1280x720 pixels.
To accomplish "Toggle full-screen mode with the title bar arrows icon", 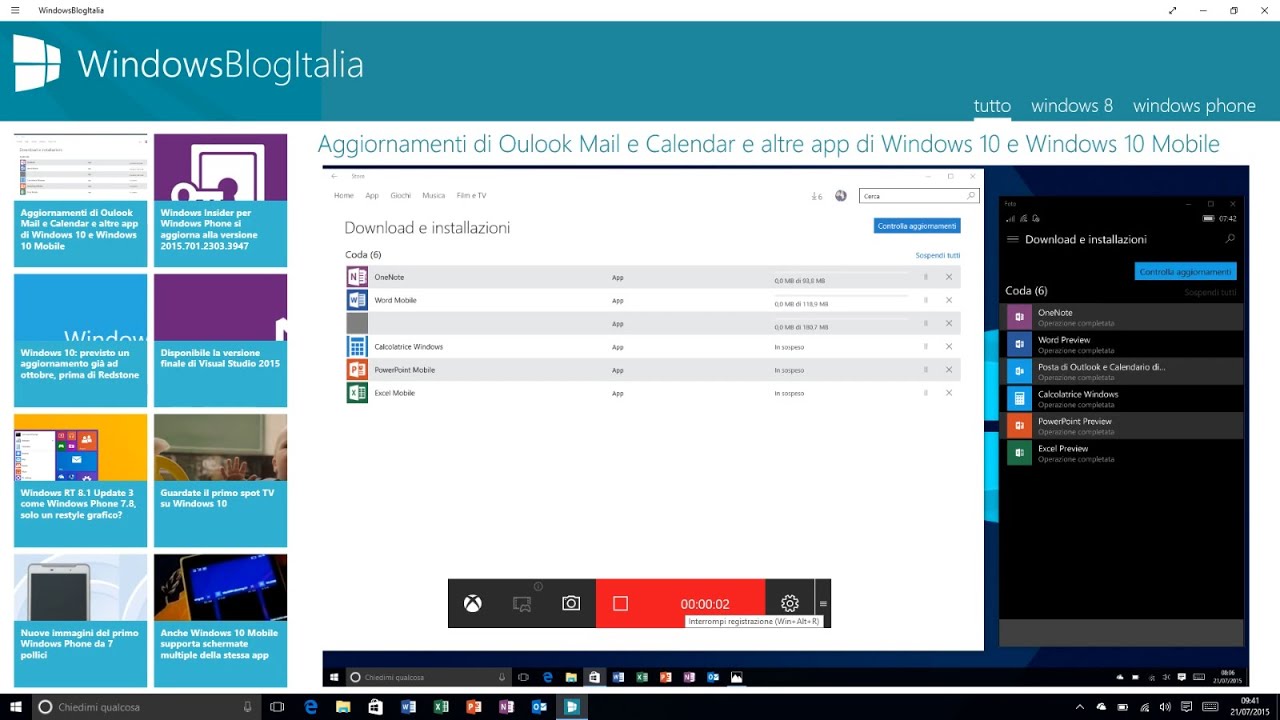I will 1172,10.
